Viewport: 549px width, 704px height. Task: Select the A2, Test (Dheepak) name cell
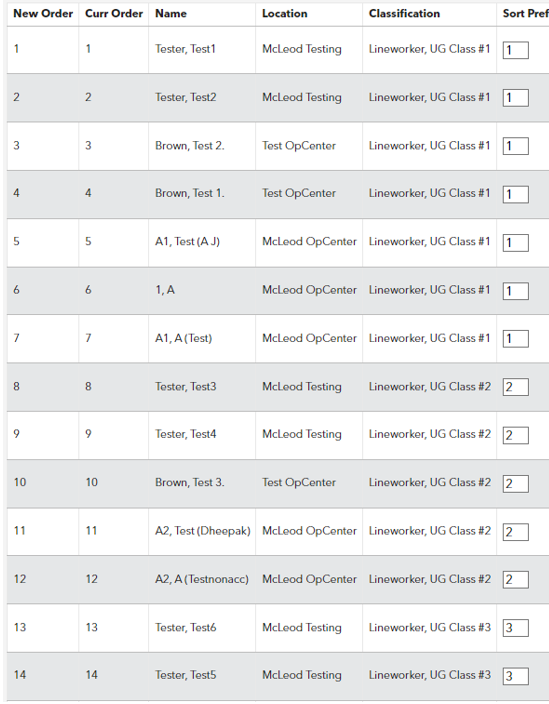(x=202, y=531)
